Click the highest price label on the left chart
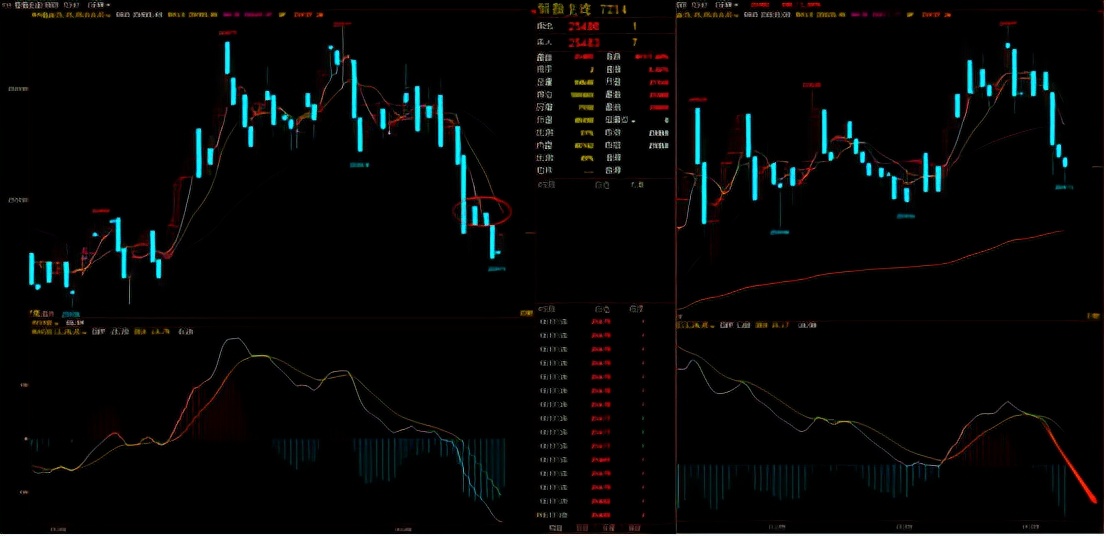Viewport: 1106px width, 536px height. pos(227,33)
